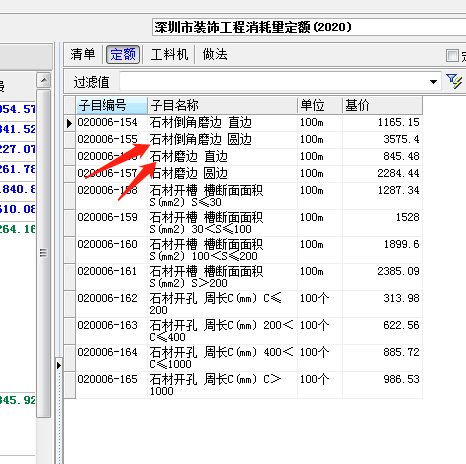Image resolution: width=466 pixels, height=464 pixels.
Task: Select 石材开孔 C>1000 item
Action: [222, 385]
